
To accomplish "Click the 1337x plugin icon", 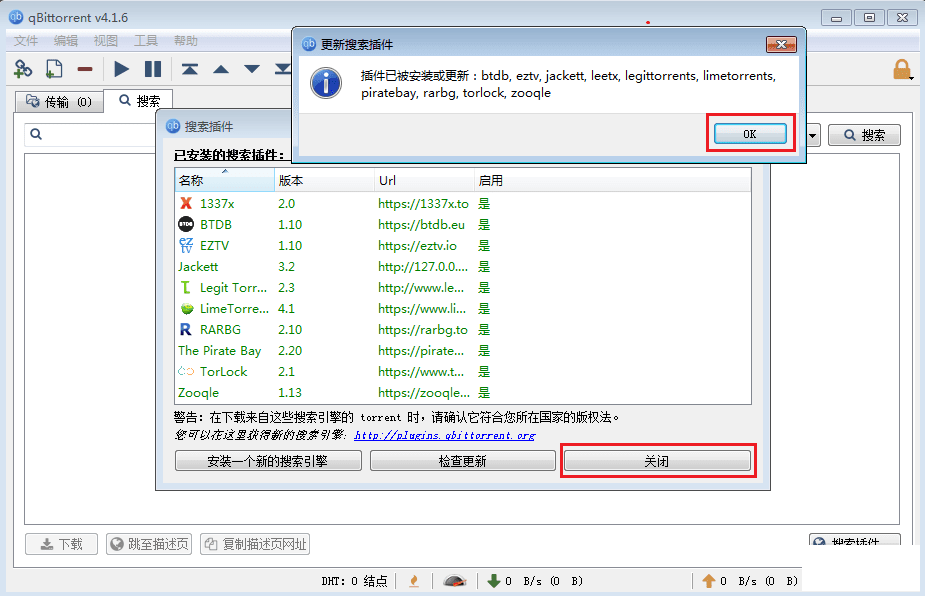I will 186,204.
